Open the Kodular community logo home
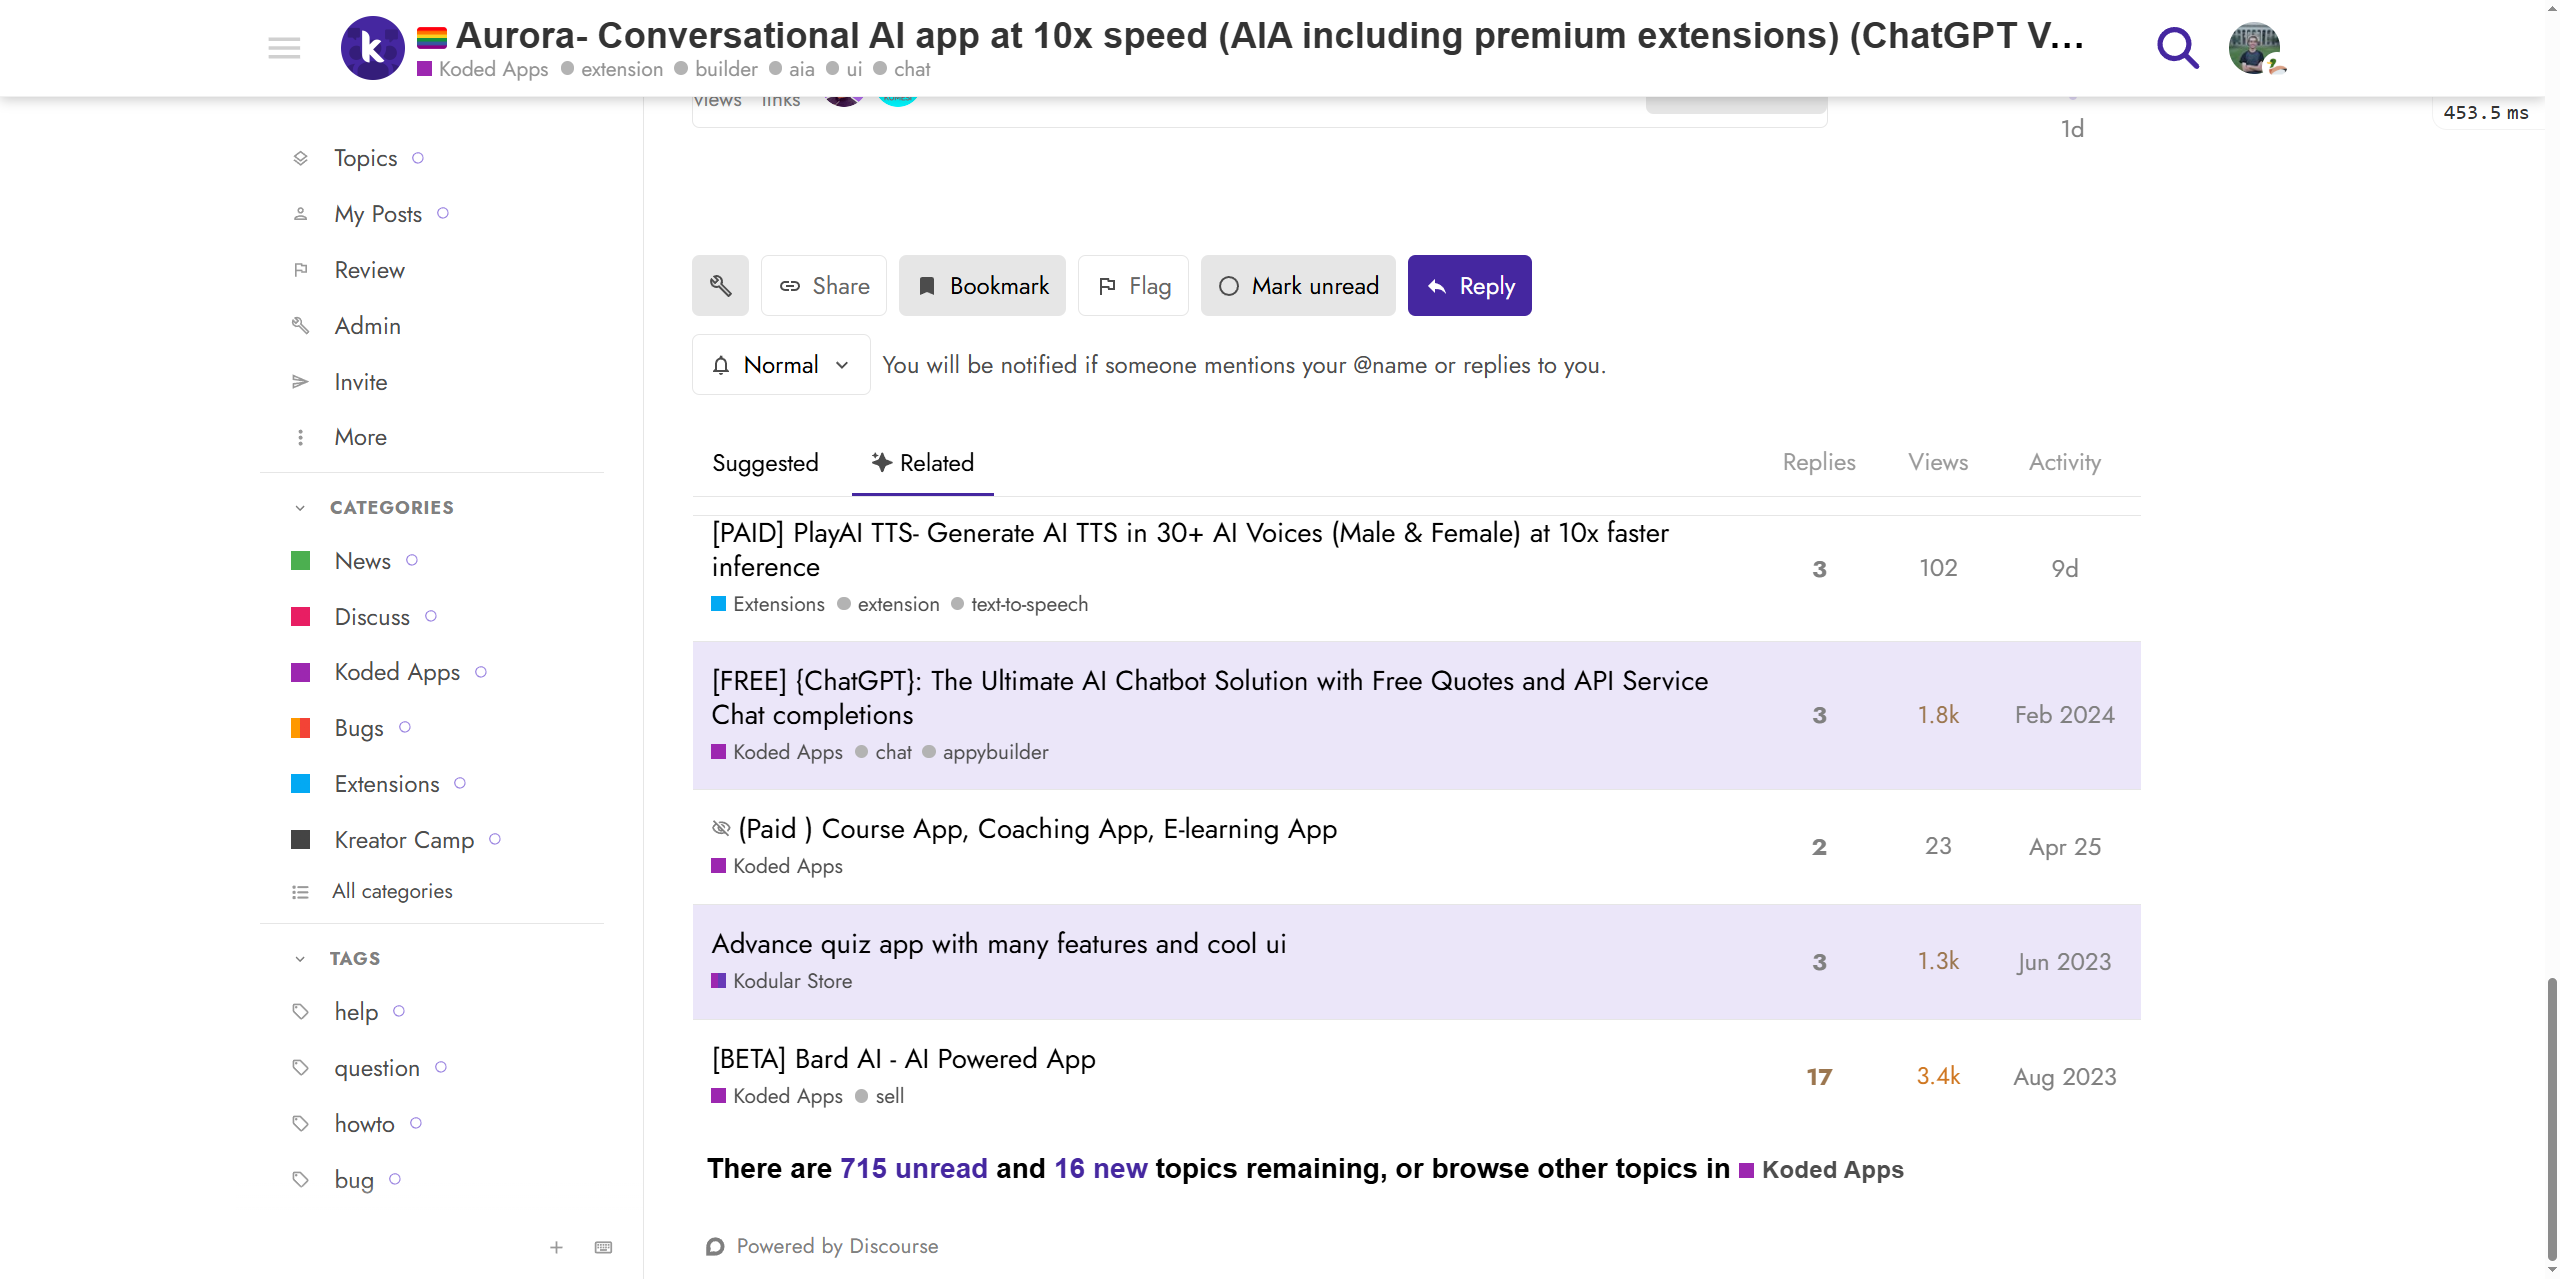The image size is (2560, 1279). [x=372, y=48]
